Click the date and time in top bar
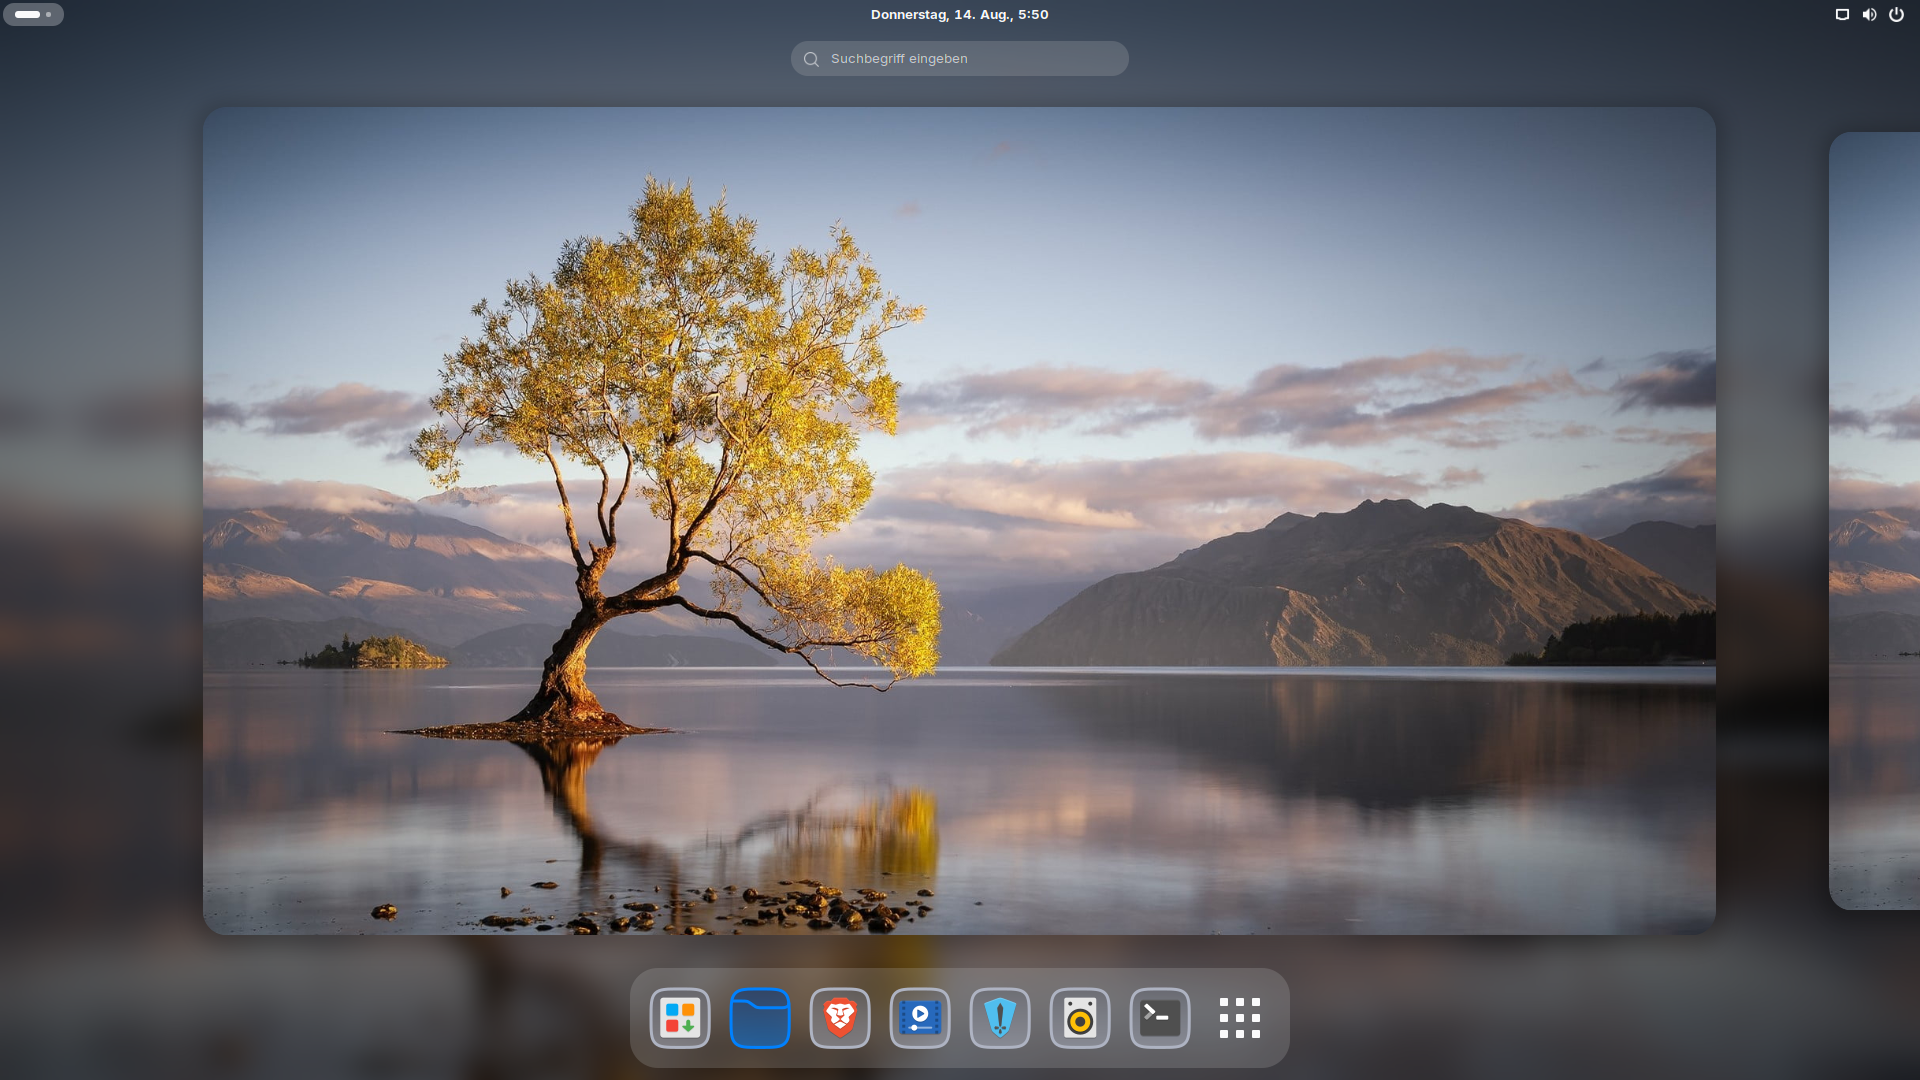 (959, 14)
